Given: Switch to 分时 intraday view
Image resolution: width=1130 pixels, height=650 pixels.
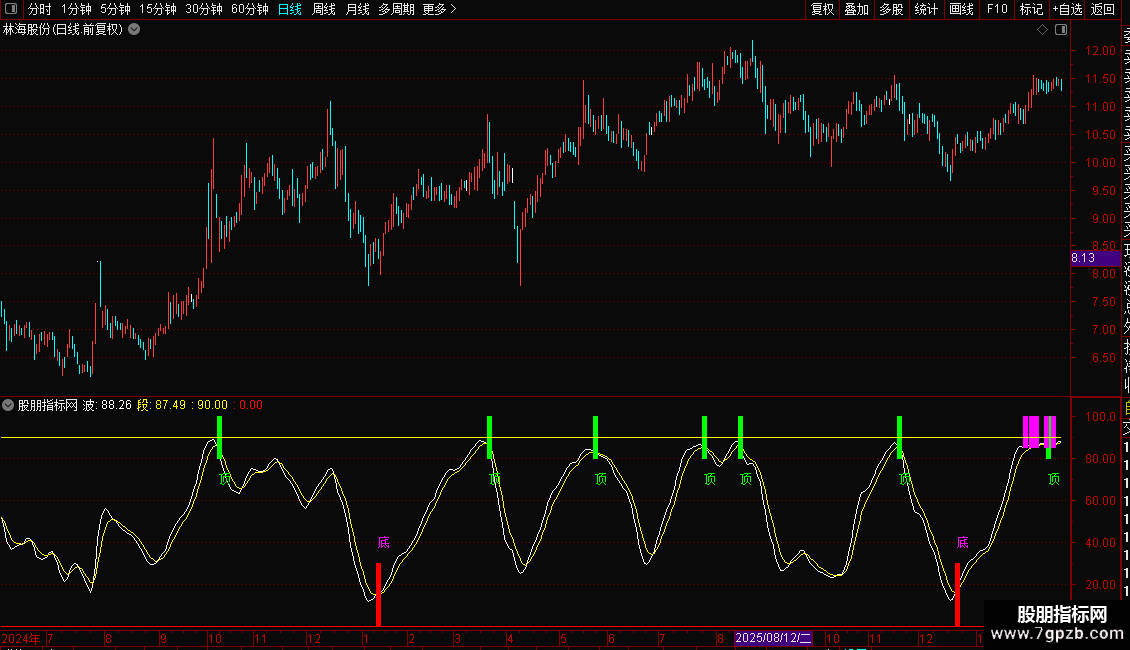Looking at the screenshot, I should point(39,9).
